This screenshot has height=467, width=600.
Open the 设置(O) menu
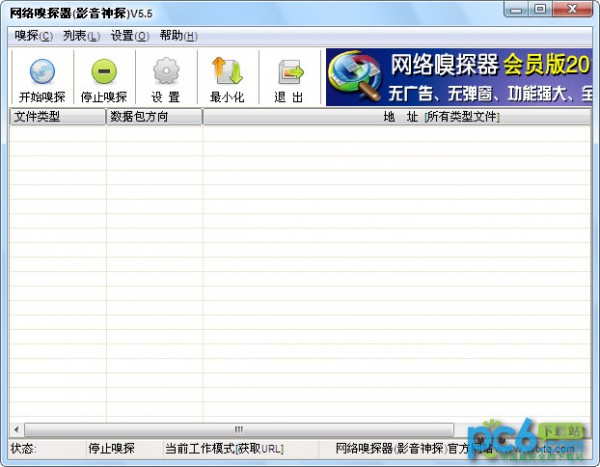tap(130, 36)
